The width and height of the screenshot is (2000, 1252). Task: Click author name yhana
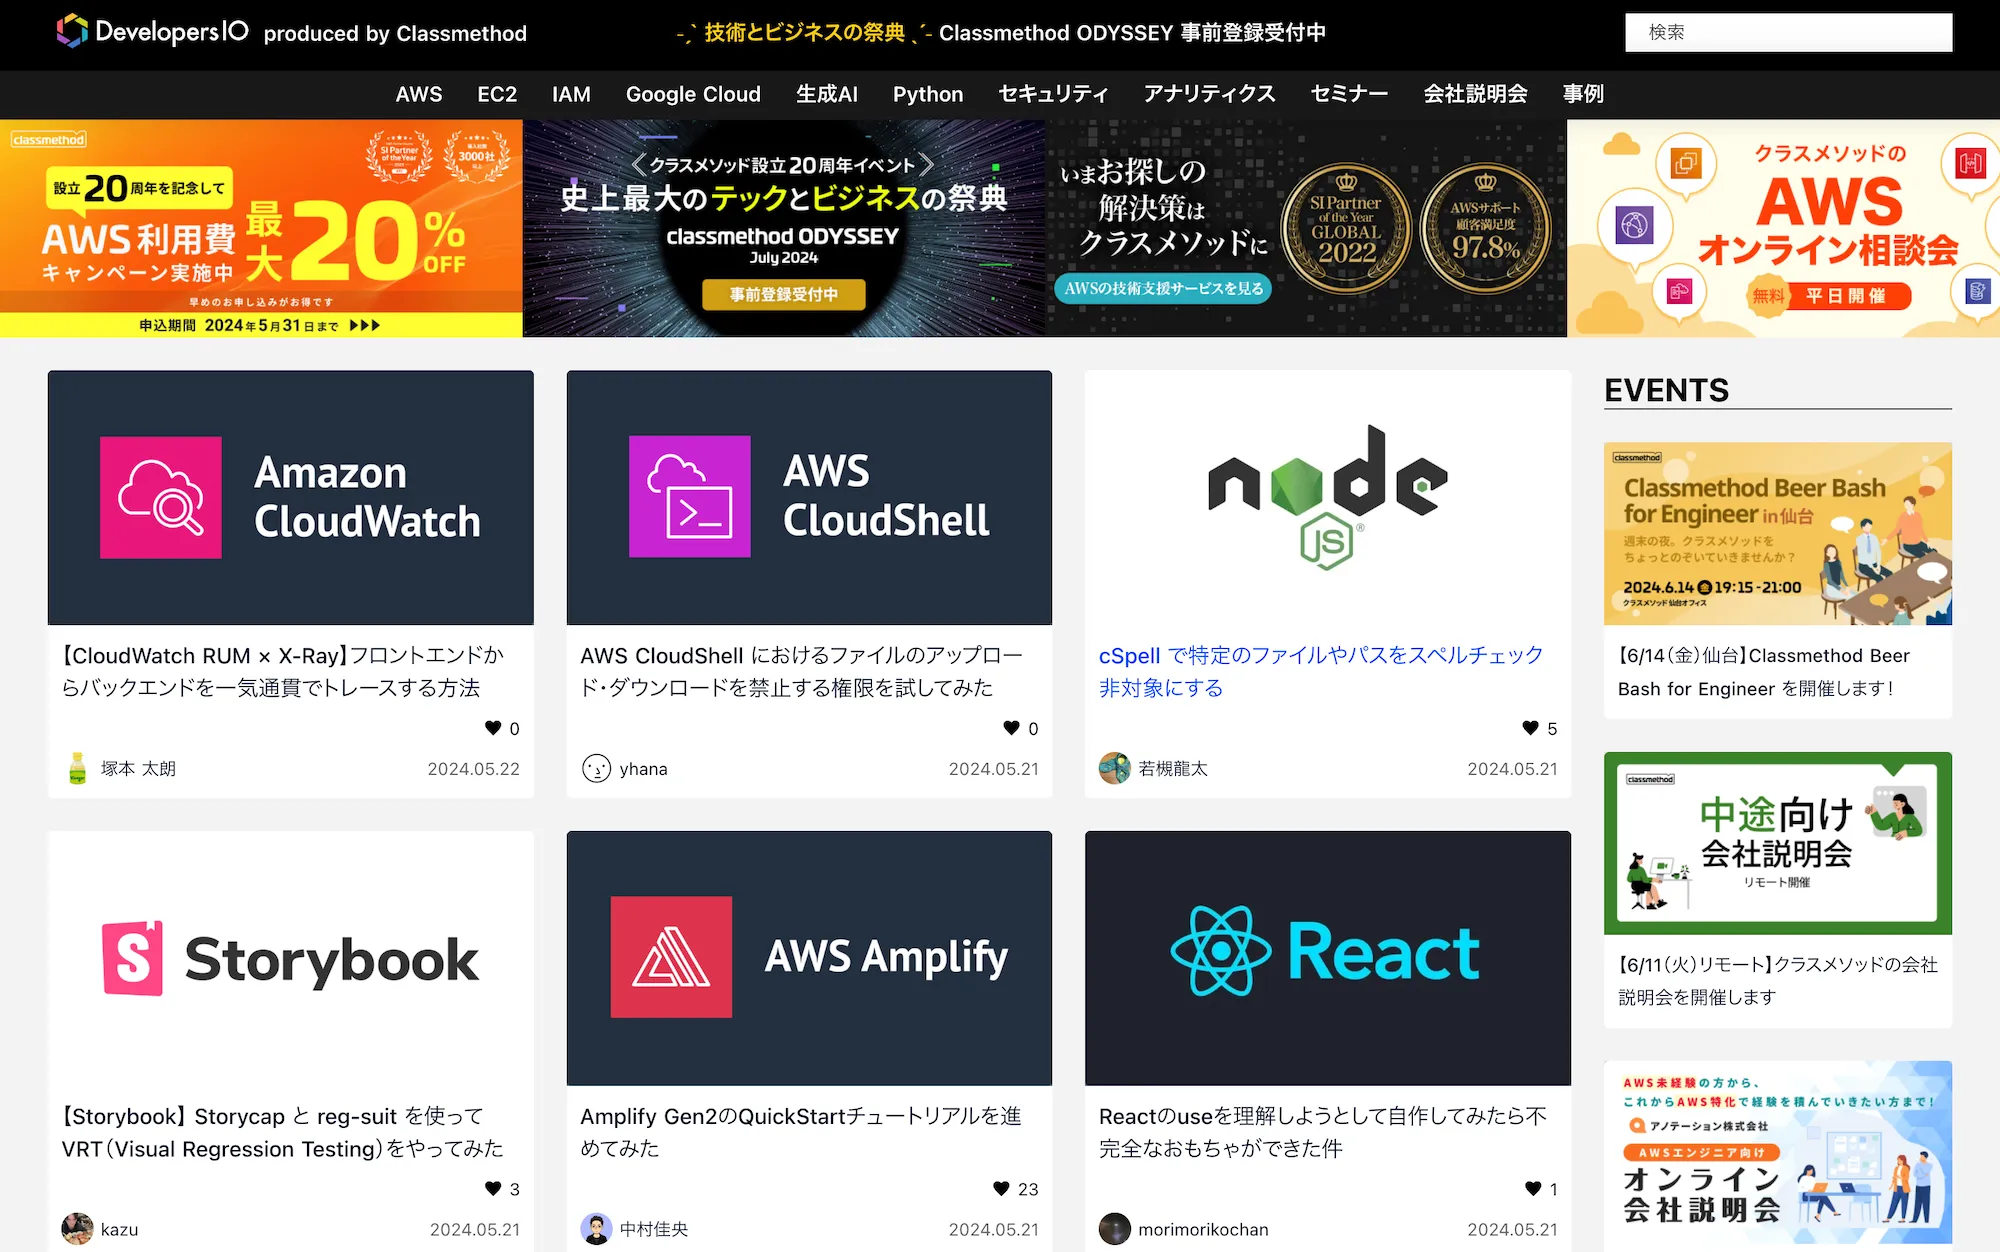point(643,769)
